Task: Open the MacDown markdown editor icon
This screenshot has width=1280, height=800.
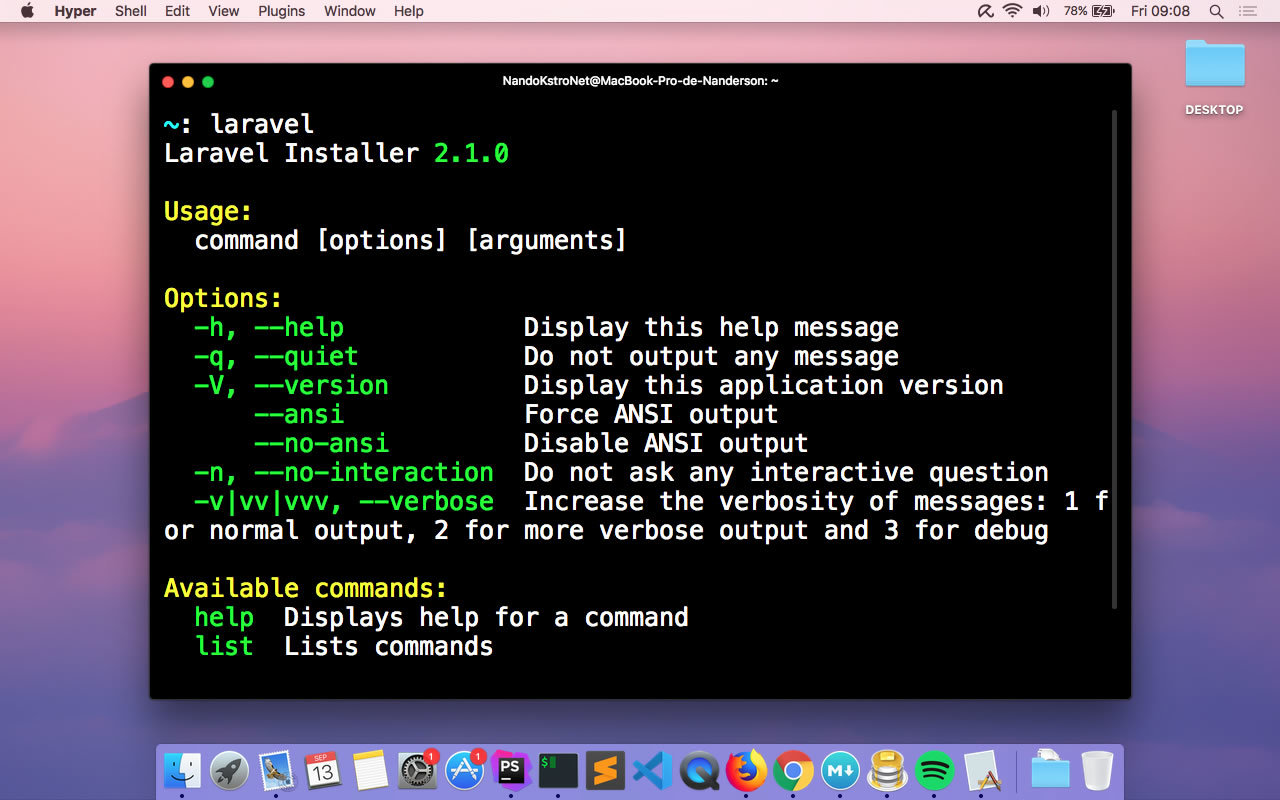Action: point(840,771)
